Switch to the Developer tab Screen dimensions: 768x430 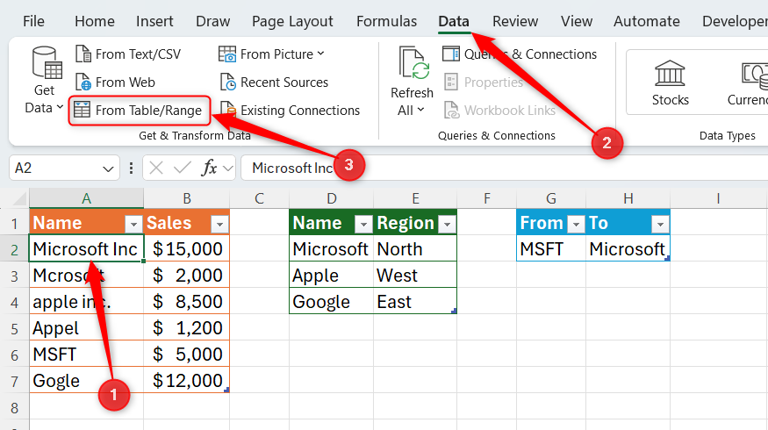pyautogui.click(x=735, y=21)
